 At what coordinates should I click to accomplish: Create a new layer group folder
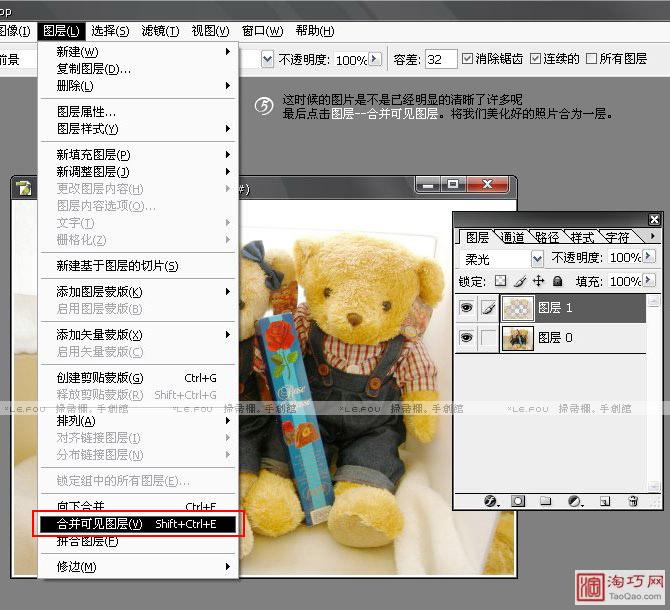[546, 500]
